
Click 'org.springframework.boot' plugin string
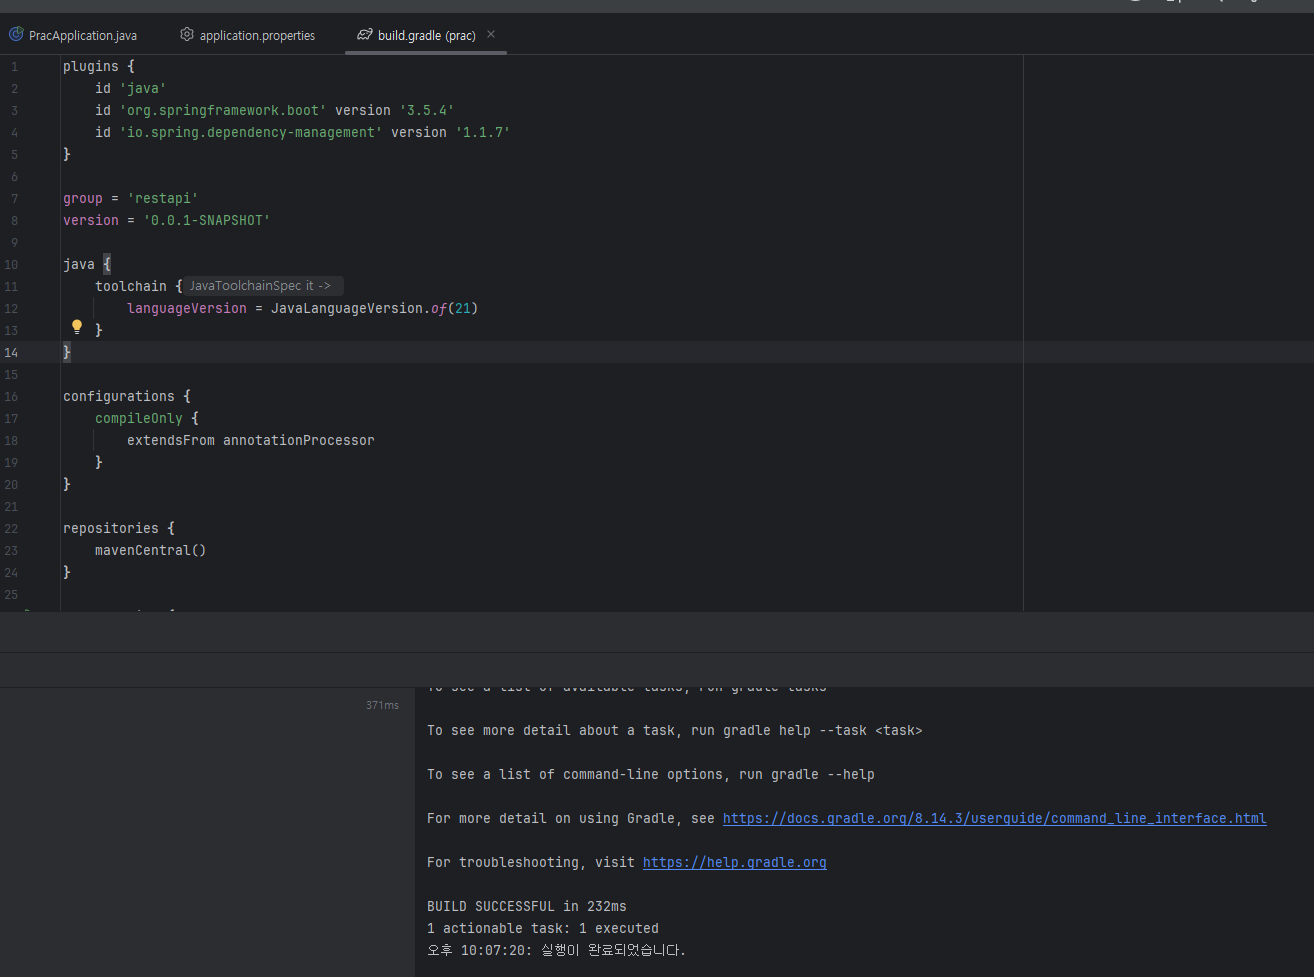click(x=223, y=110)
